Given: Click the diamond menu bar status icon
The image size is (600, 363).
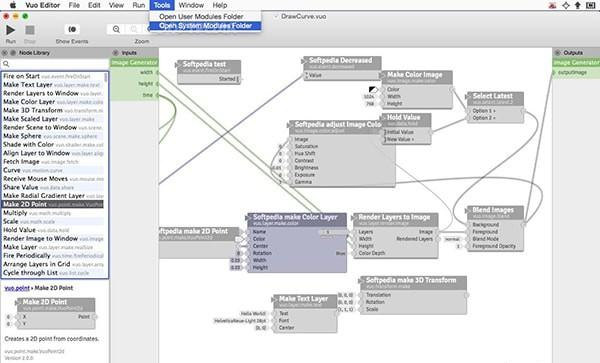Looking at the screenshot, I should click(566, 5).
